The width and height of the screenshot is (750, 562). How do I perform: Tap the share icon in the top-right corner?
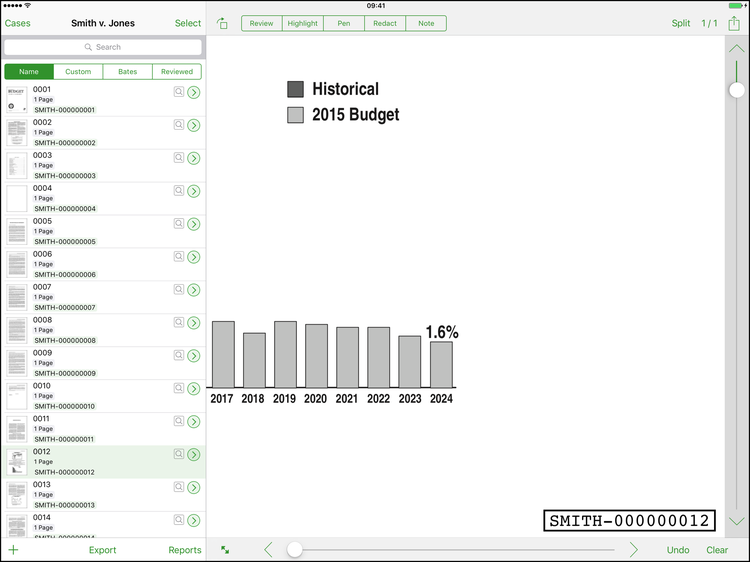734,23
